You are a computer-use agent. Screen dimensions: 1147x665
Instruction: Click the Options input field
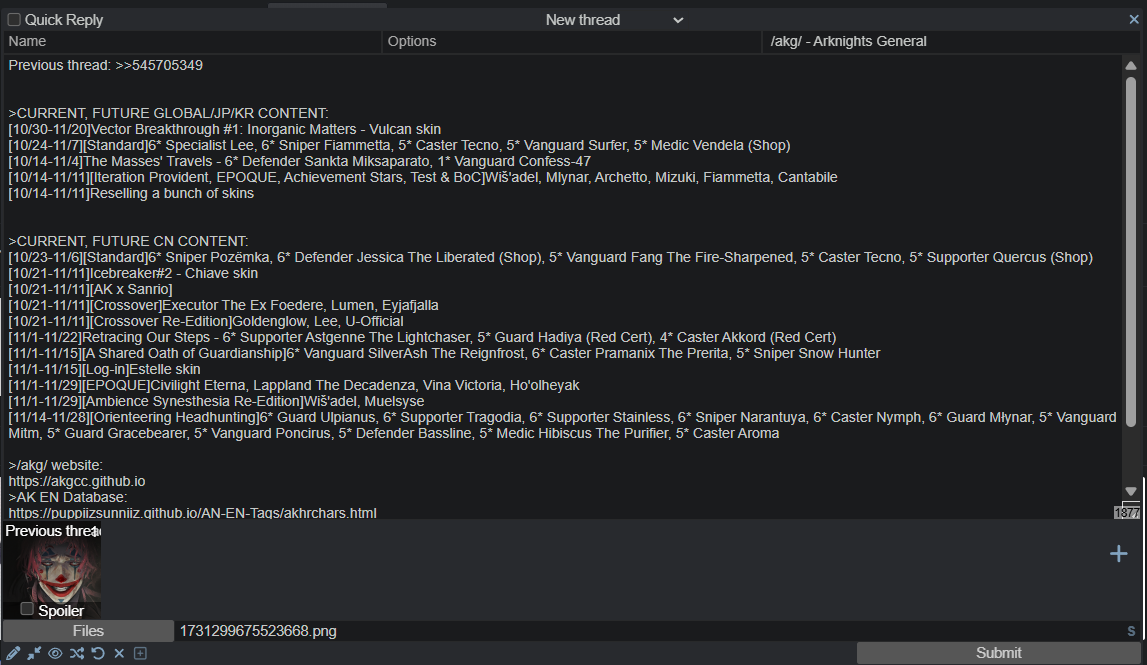click(571, 42)
